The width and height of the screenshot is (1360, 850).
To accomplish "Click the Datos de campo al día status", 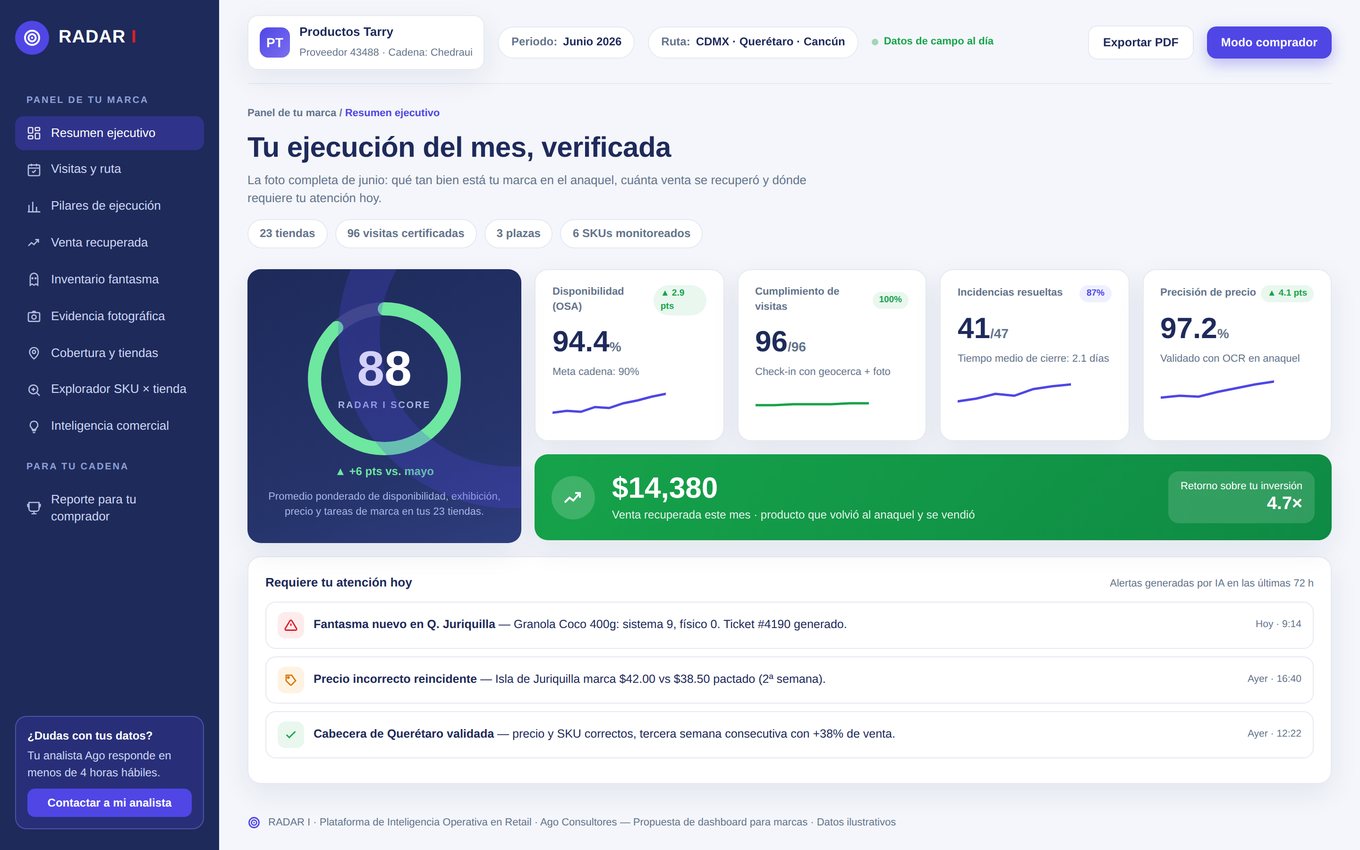I will click(932, 42).
